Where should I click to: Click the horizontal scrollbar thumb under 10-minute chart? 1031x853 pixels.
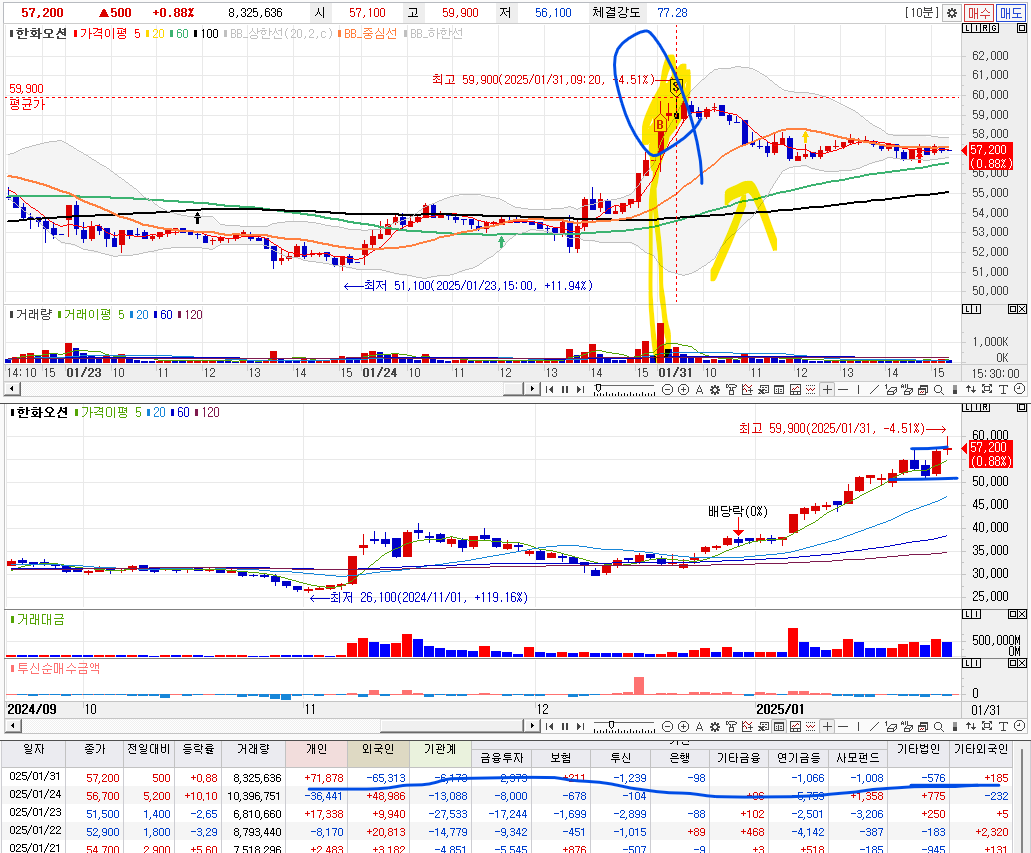[514, 389]
